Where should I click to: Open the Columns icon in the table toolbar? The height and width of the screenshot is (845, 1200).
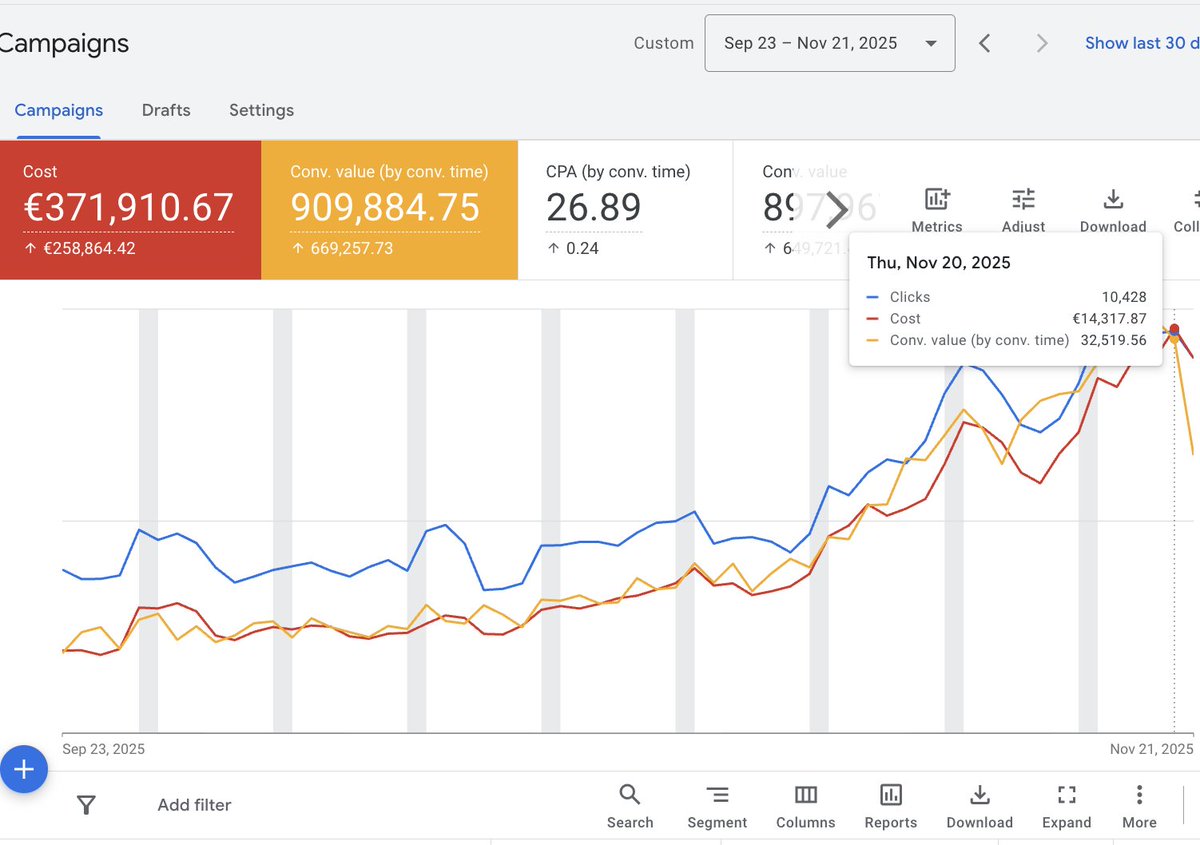click(x=805, y=795)
